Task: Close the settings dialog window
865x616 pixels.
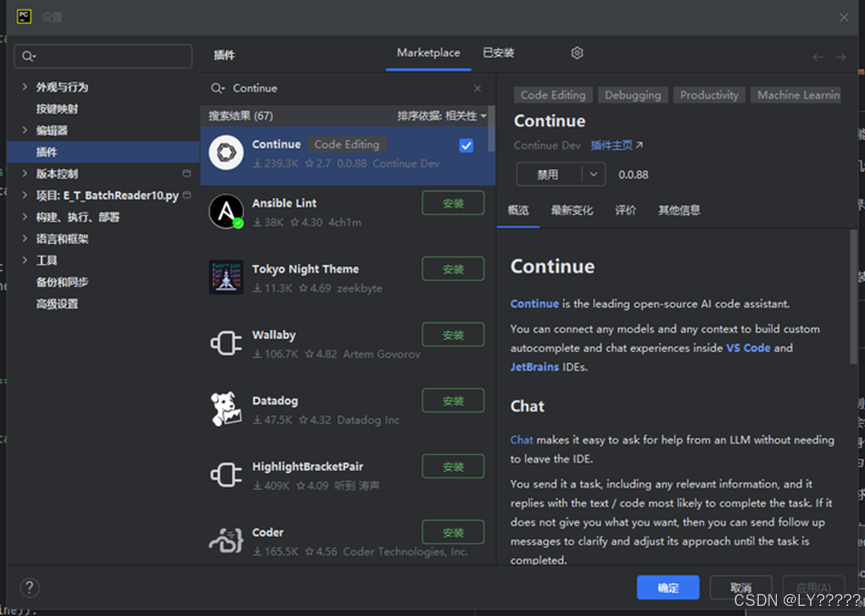Action: tap(844, 17)
